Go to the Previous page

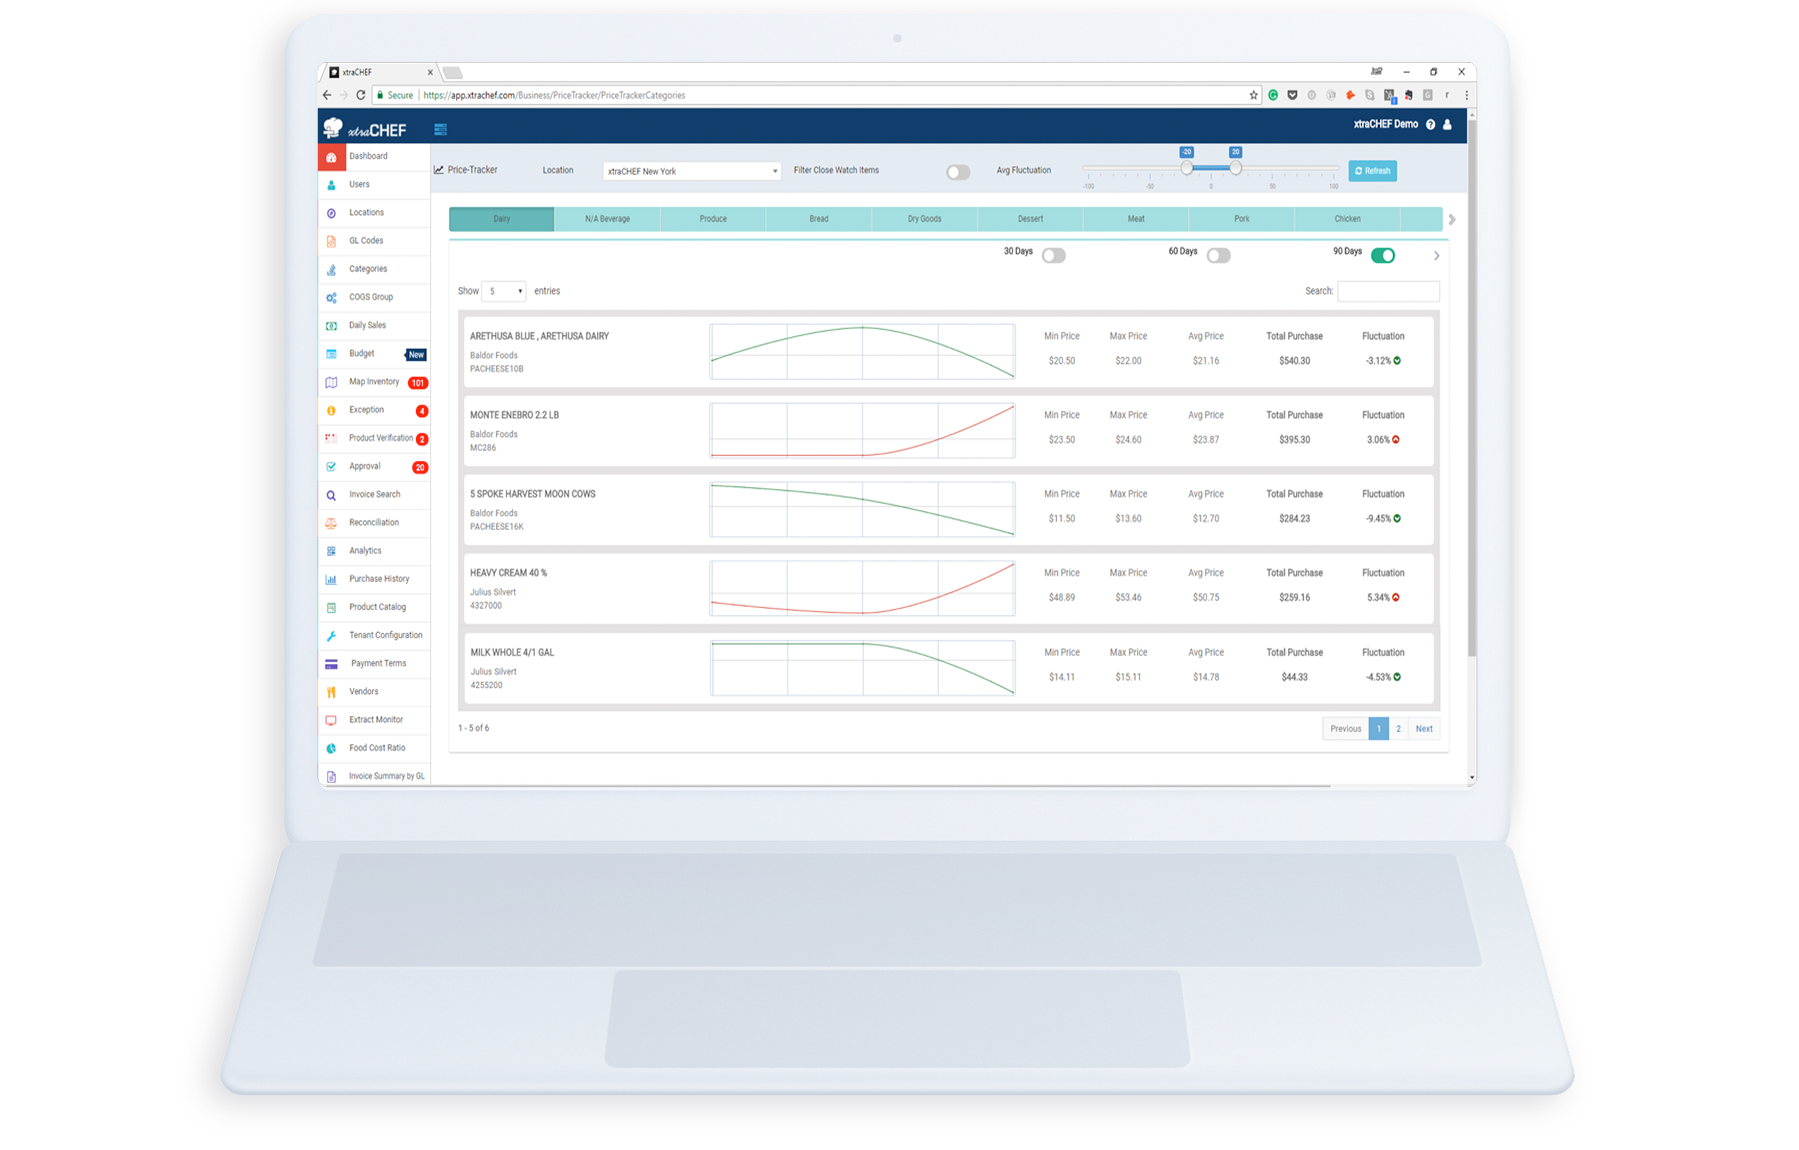click(1345, 729)
